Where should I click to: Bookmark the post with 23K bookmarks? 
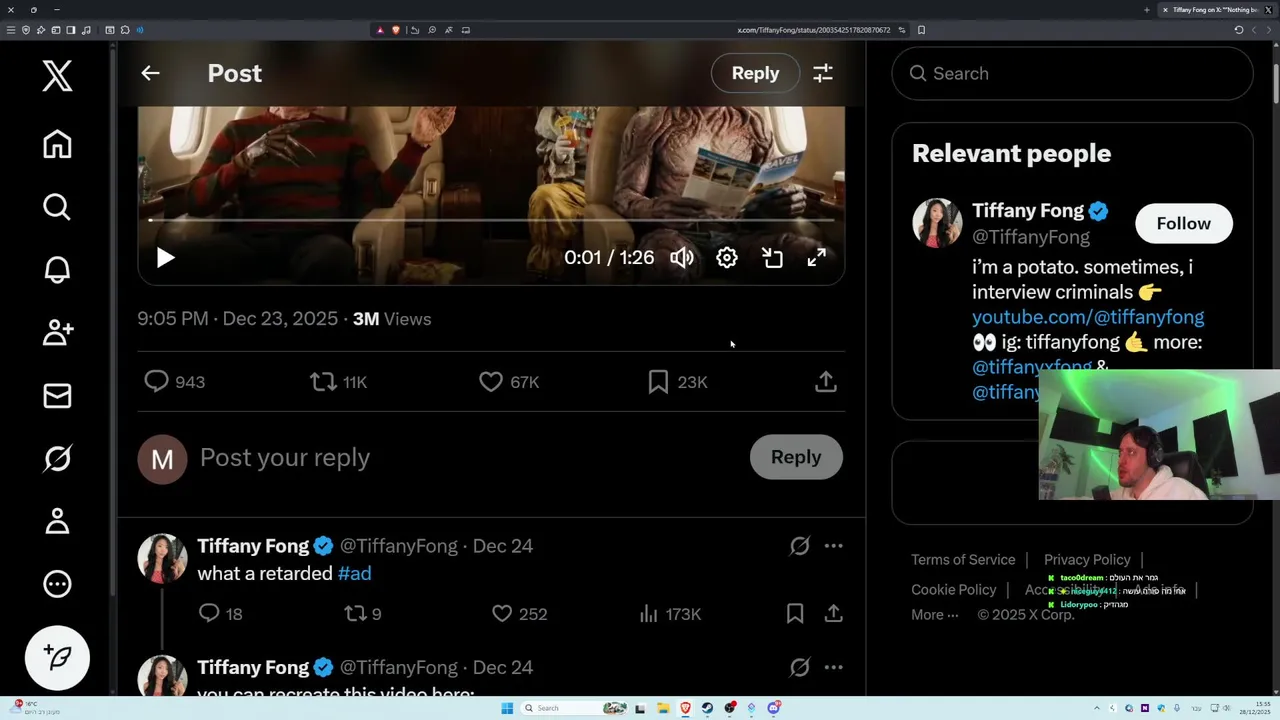(x=678, y=382)
